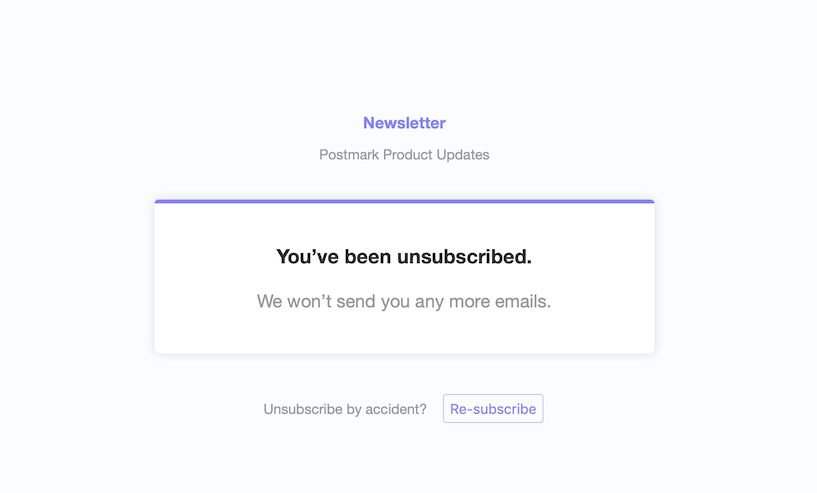Click the word "been" in the bold heading
The height and width of the screenshot is (493, 817).
point(368,257)
